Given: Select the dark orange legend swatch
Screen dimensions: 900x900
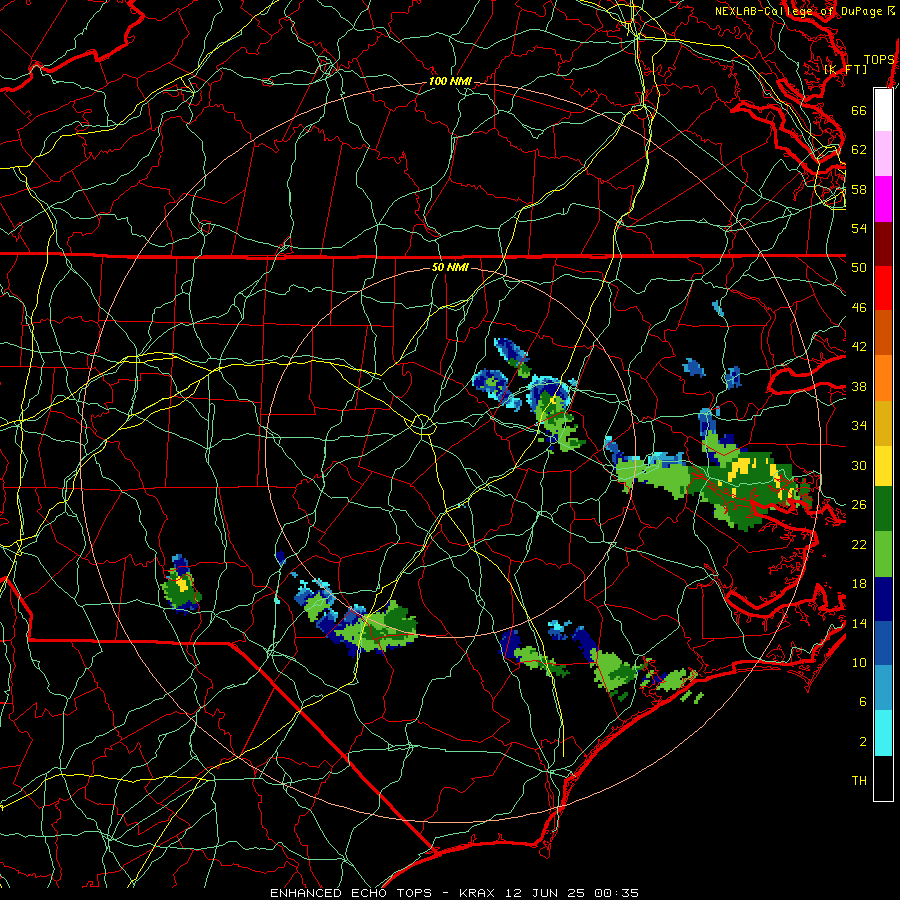Looking at the screenshot, I should click(883, 333).
